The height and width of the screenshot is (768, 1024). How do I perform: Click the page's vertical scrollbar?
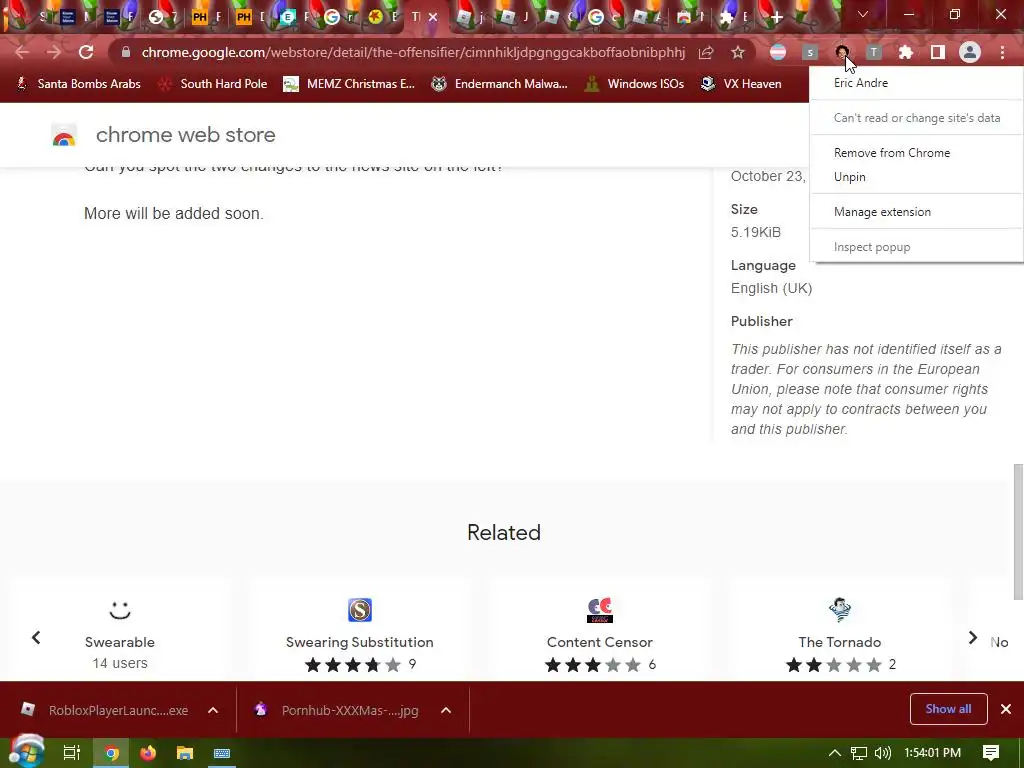coord(1018,531)
